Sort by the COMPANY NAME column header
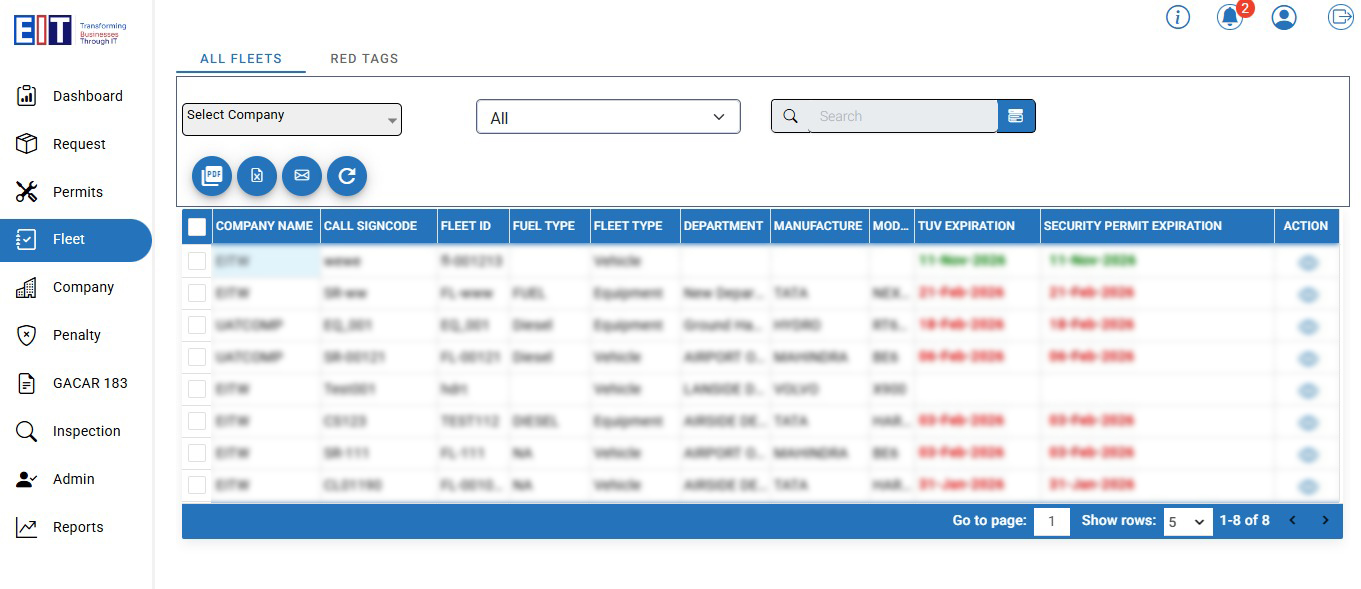The image size is (1361, 589). pyautogui.click(x=264, y=226)
